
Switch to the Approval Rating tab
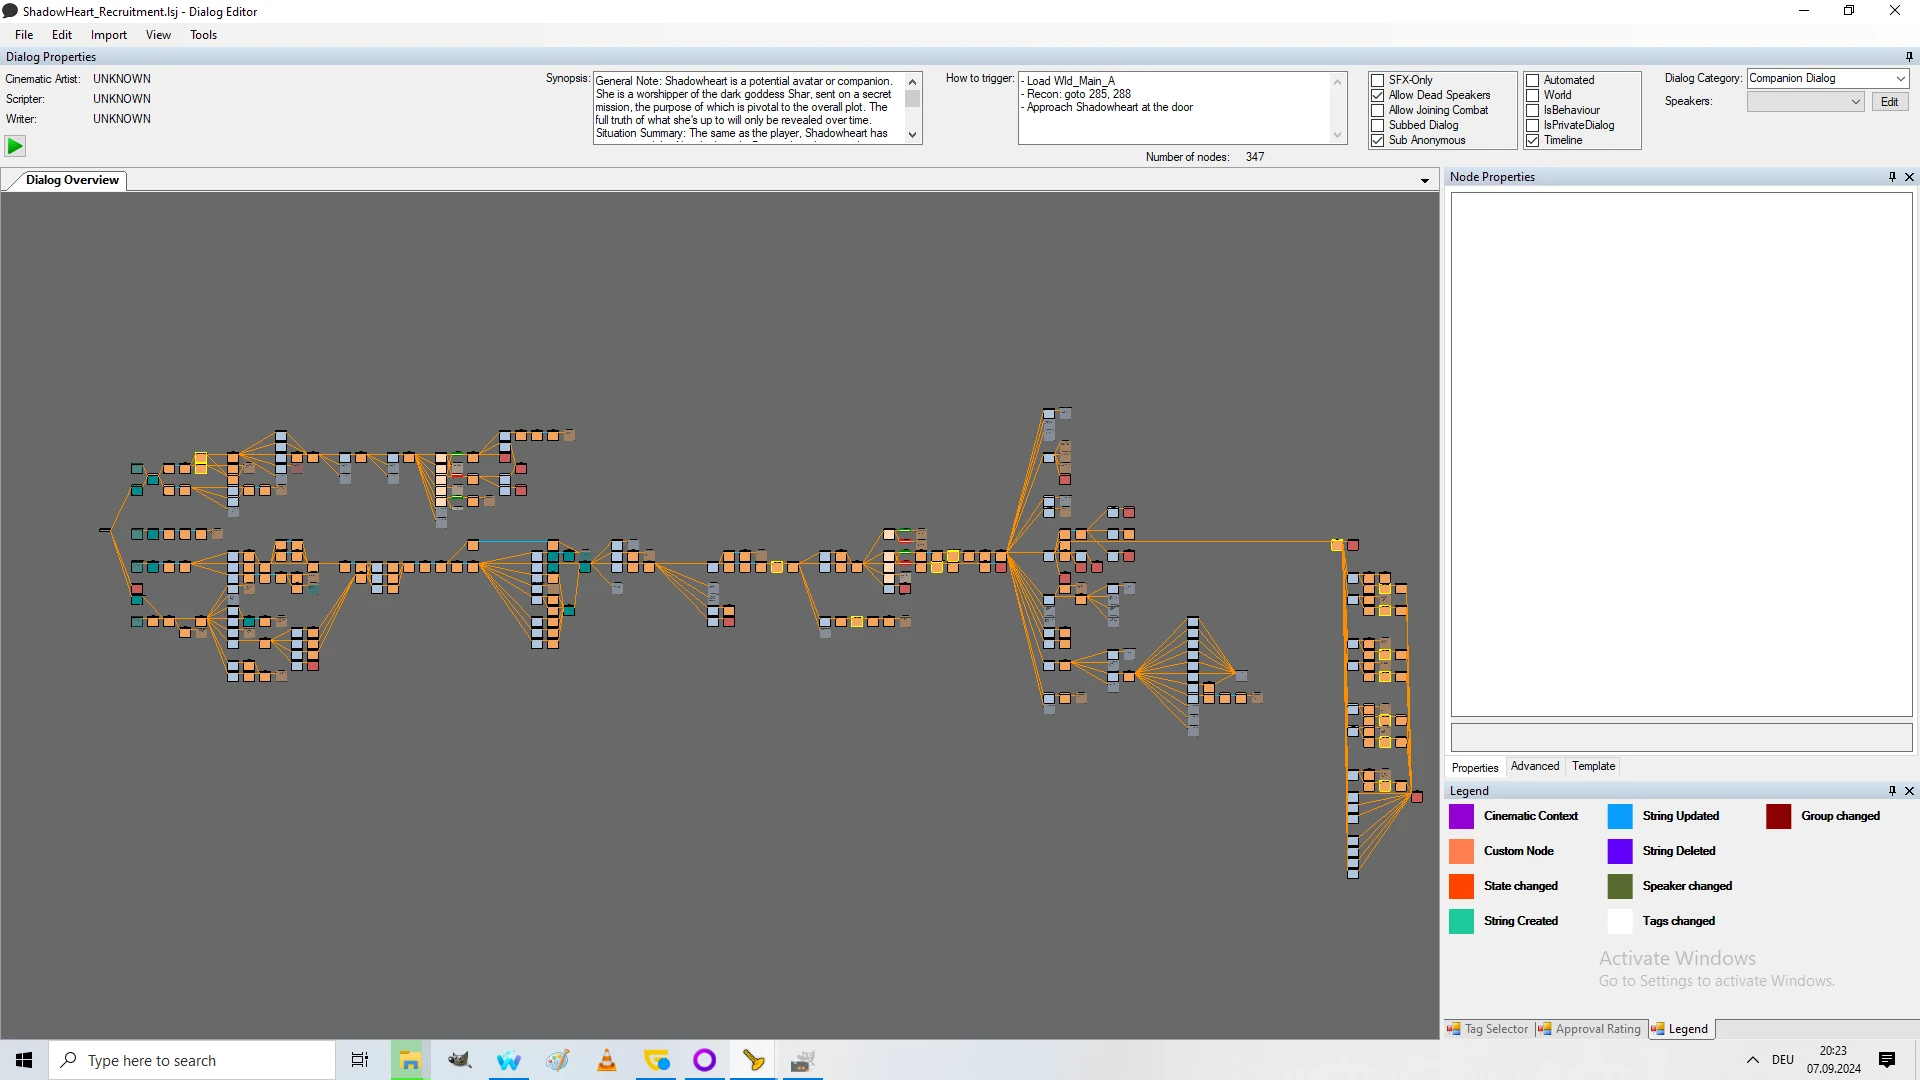(1589, 1029)
